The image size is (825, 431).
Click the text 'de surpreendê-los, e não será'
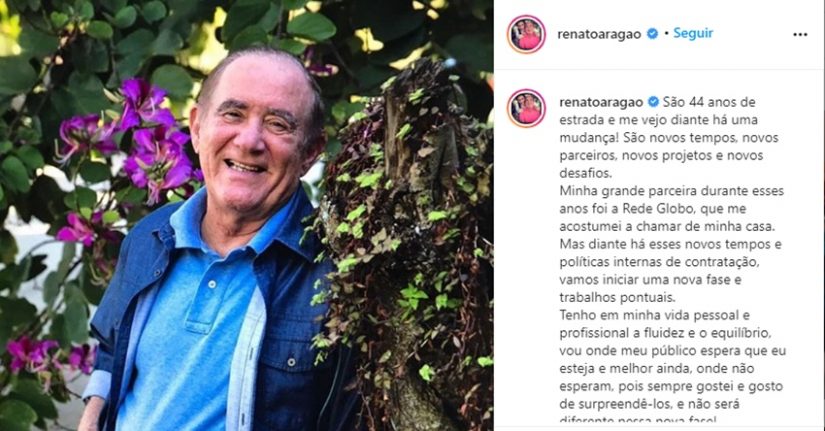coord(649,404)
